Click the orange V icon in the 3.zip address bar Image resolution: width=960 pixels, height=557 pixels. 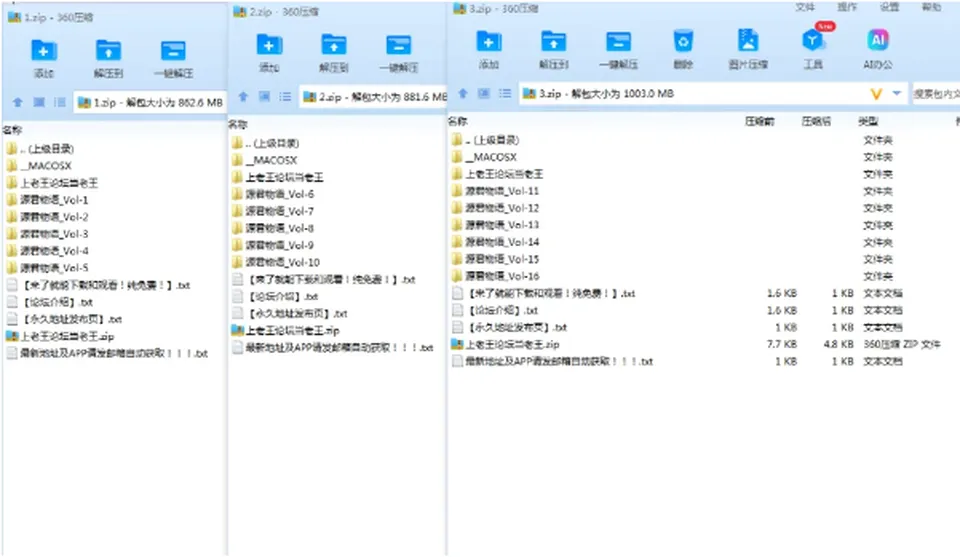[876, 94]
